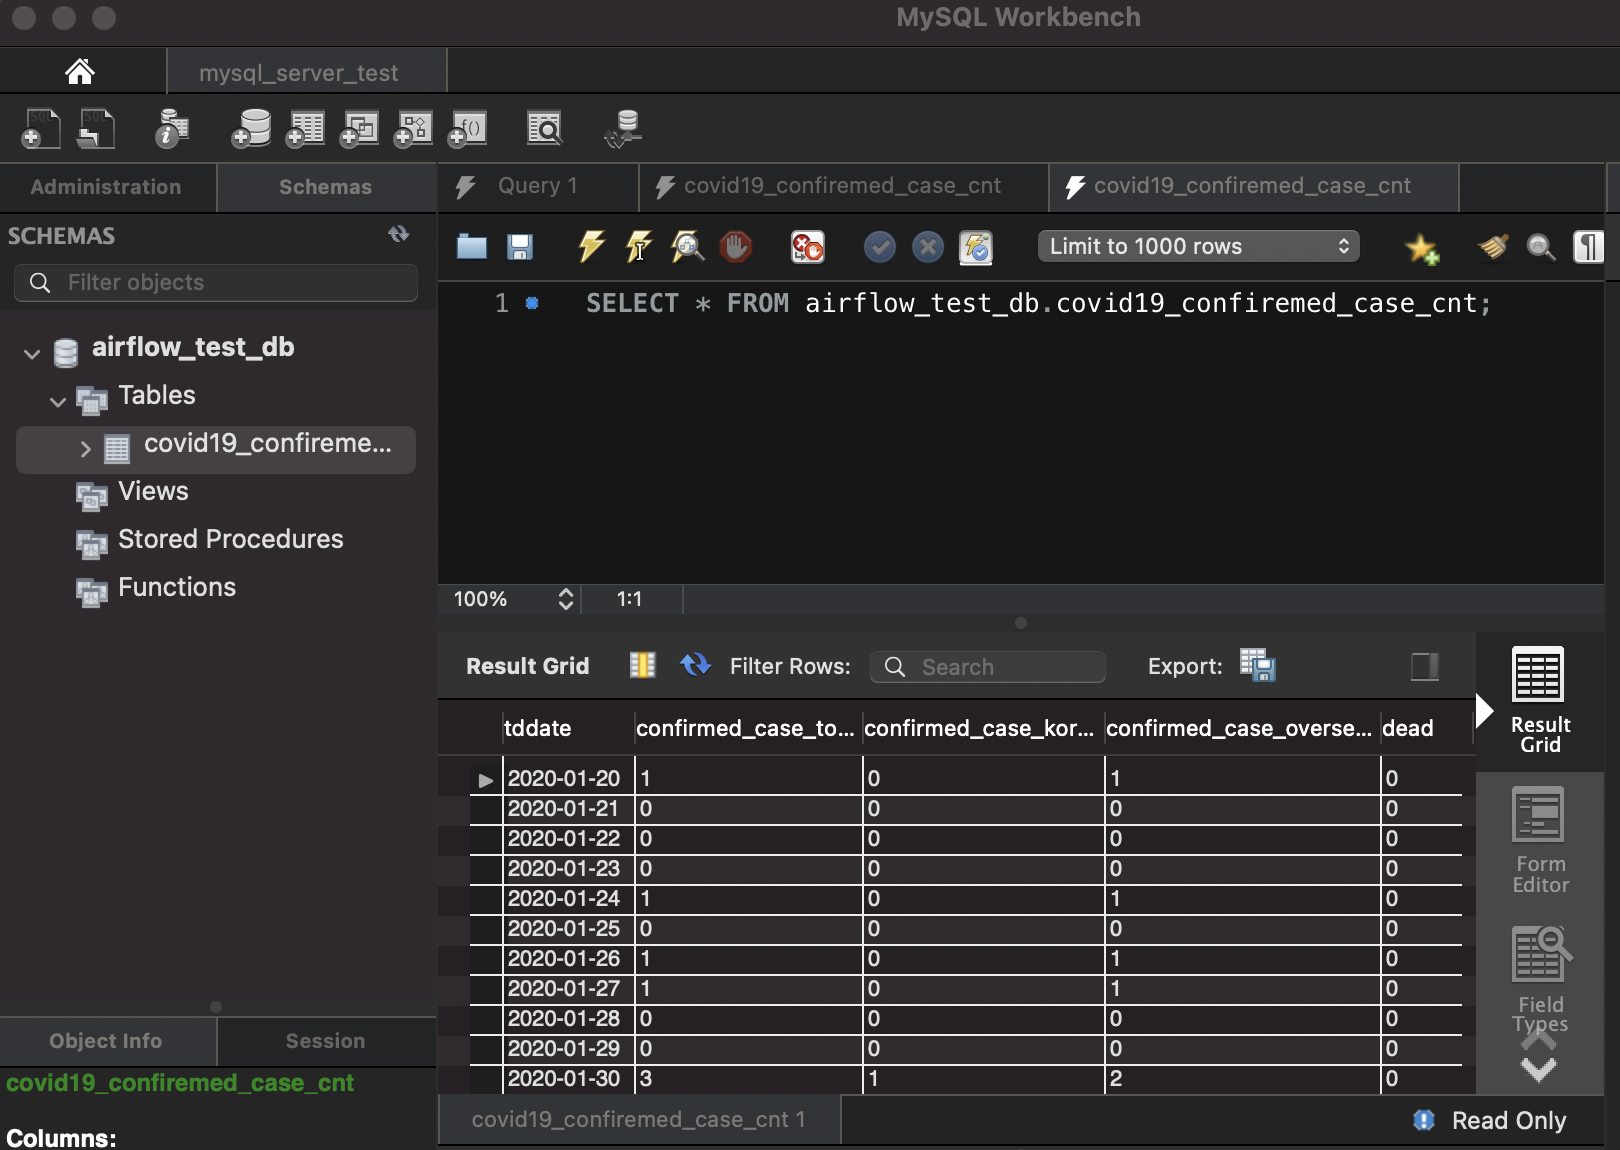Show more result view options chevron

(x=1538, y=1069)
